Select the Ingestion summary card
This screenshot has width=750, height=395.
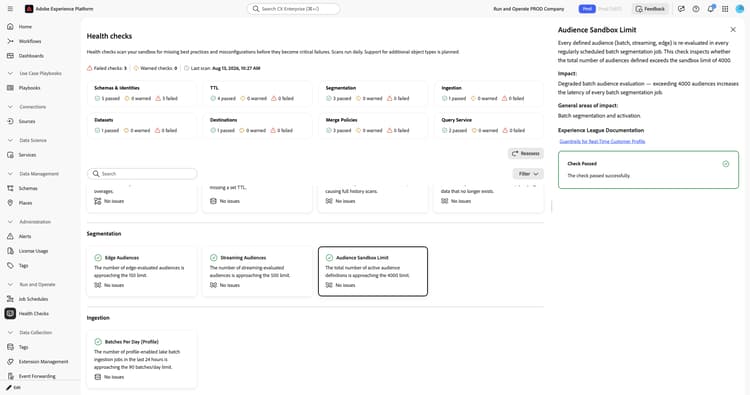point(489,93)
